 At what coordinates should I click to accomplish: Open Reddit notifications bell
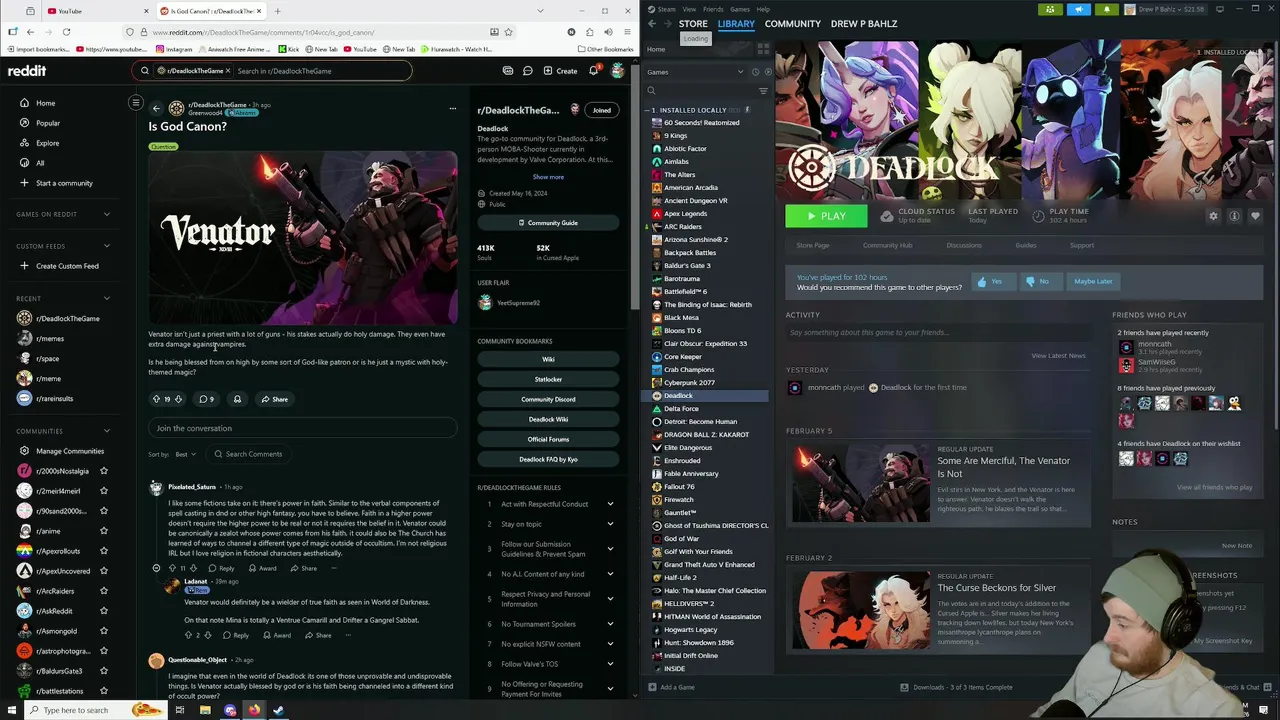point(593,71)
